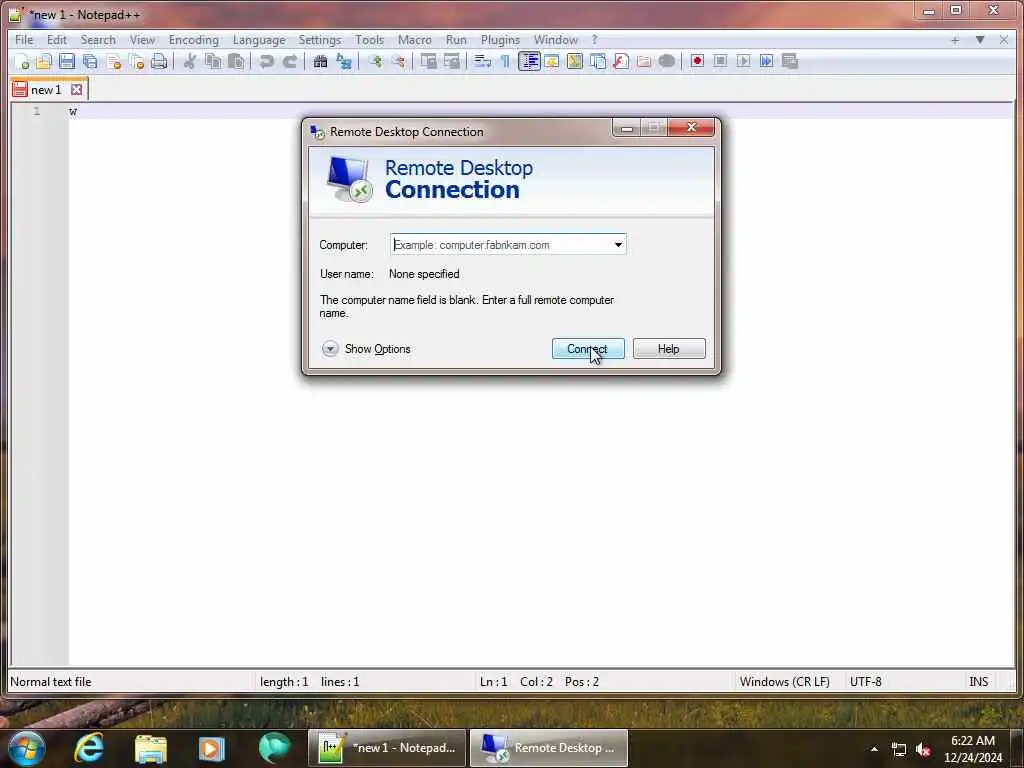Click the Playback macro icon
This screenshot has width=1024, height=768.
(x=743, y=61)
